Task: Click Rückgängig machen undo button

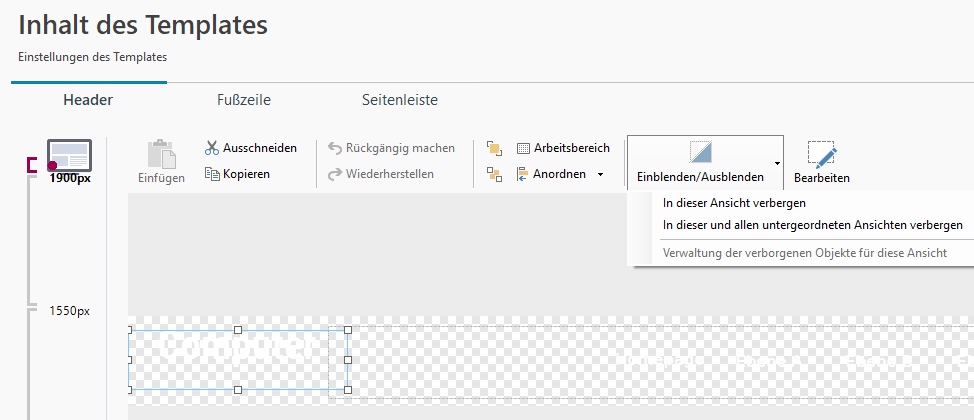Action: click(x=391, y=148)
